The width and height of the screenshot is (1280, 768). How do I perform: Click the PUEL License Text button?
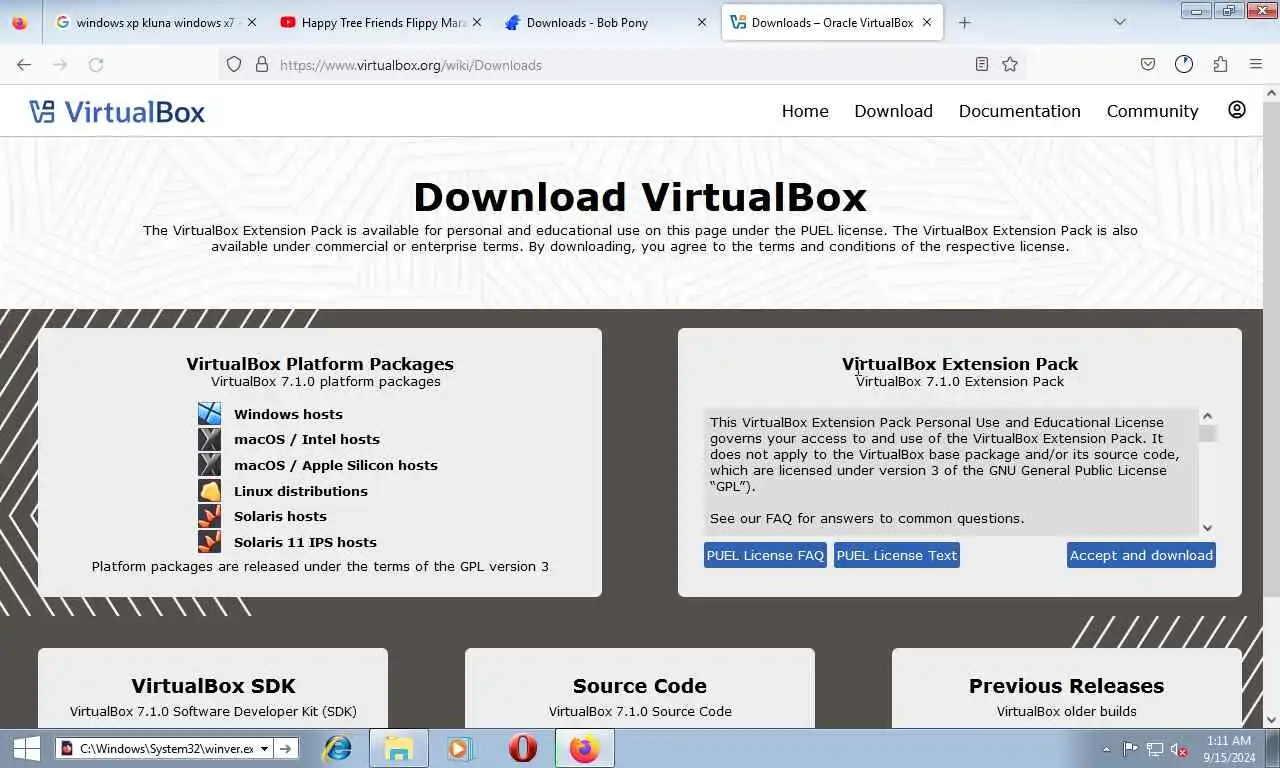[897, 555]
